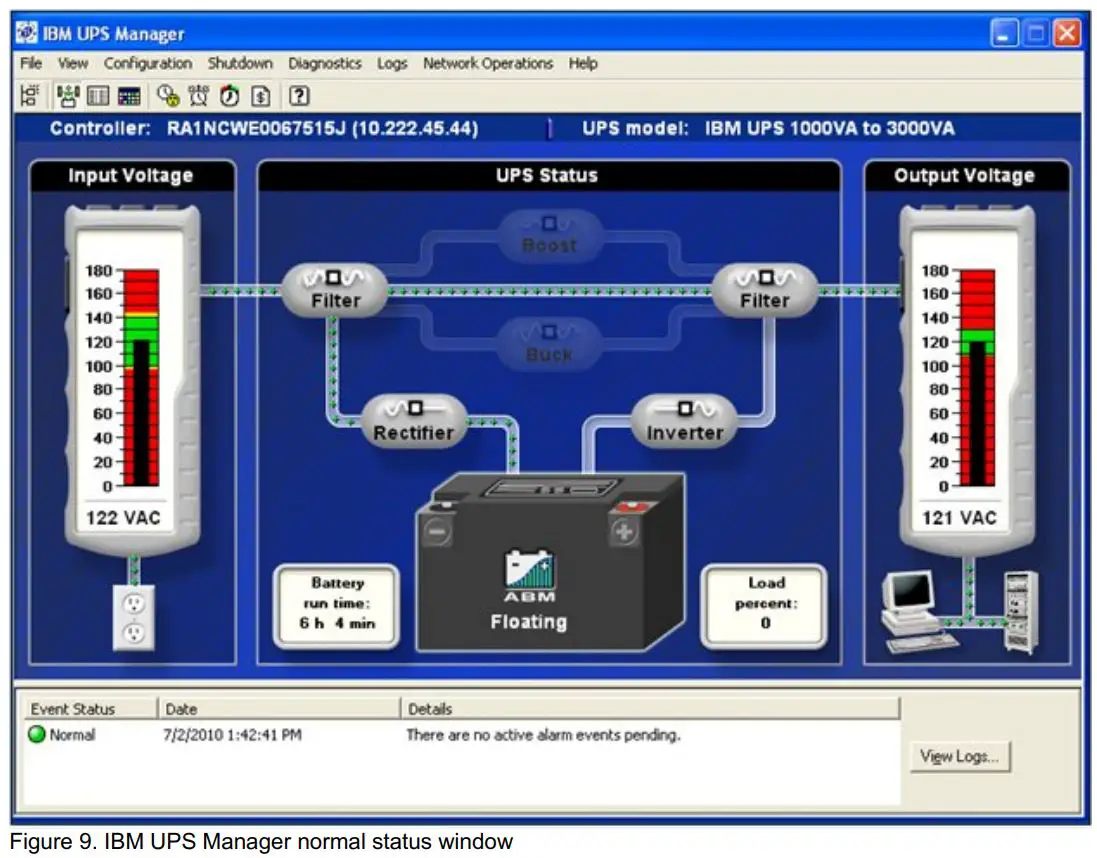Click the output side Filter element

click(x=765, y=288)
